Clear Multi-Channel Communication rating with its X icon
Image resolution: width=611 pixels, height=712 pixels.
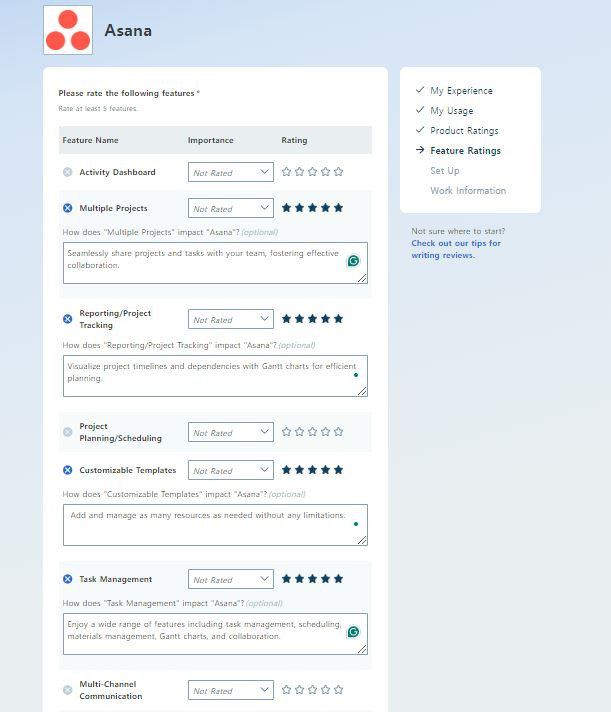68,690
